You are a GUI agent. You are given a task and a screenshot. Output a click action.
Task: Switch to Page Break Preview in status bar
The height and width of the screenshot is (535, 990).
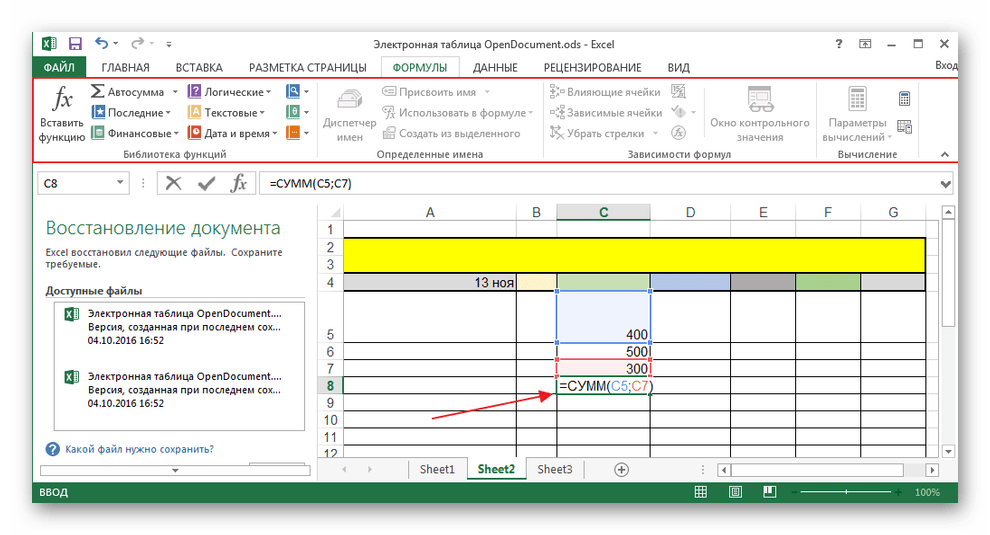point(769,491)
